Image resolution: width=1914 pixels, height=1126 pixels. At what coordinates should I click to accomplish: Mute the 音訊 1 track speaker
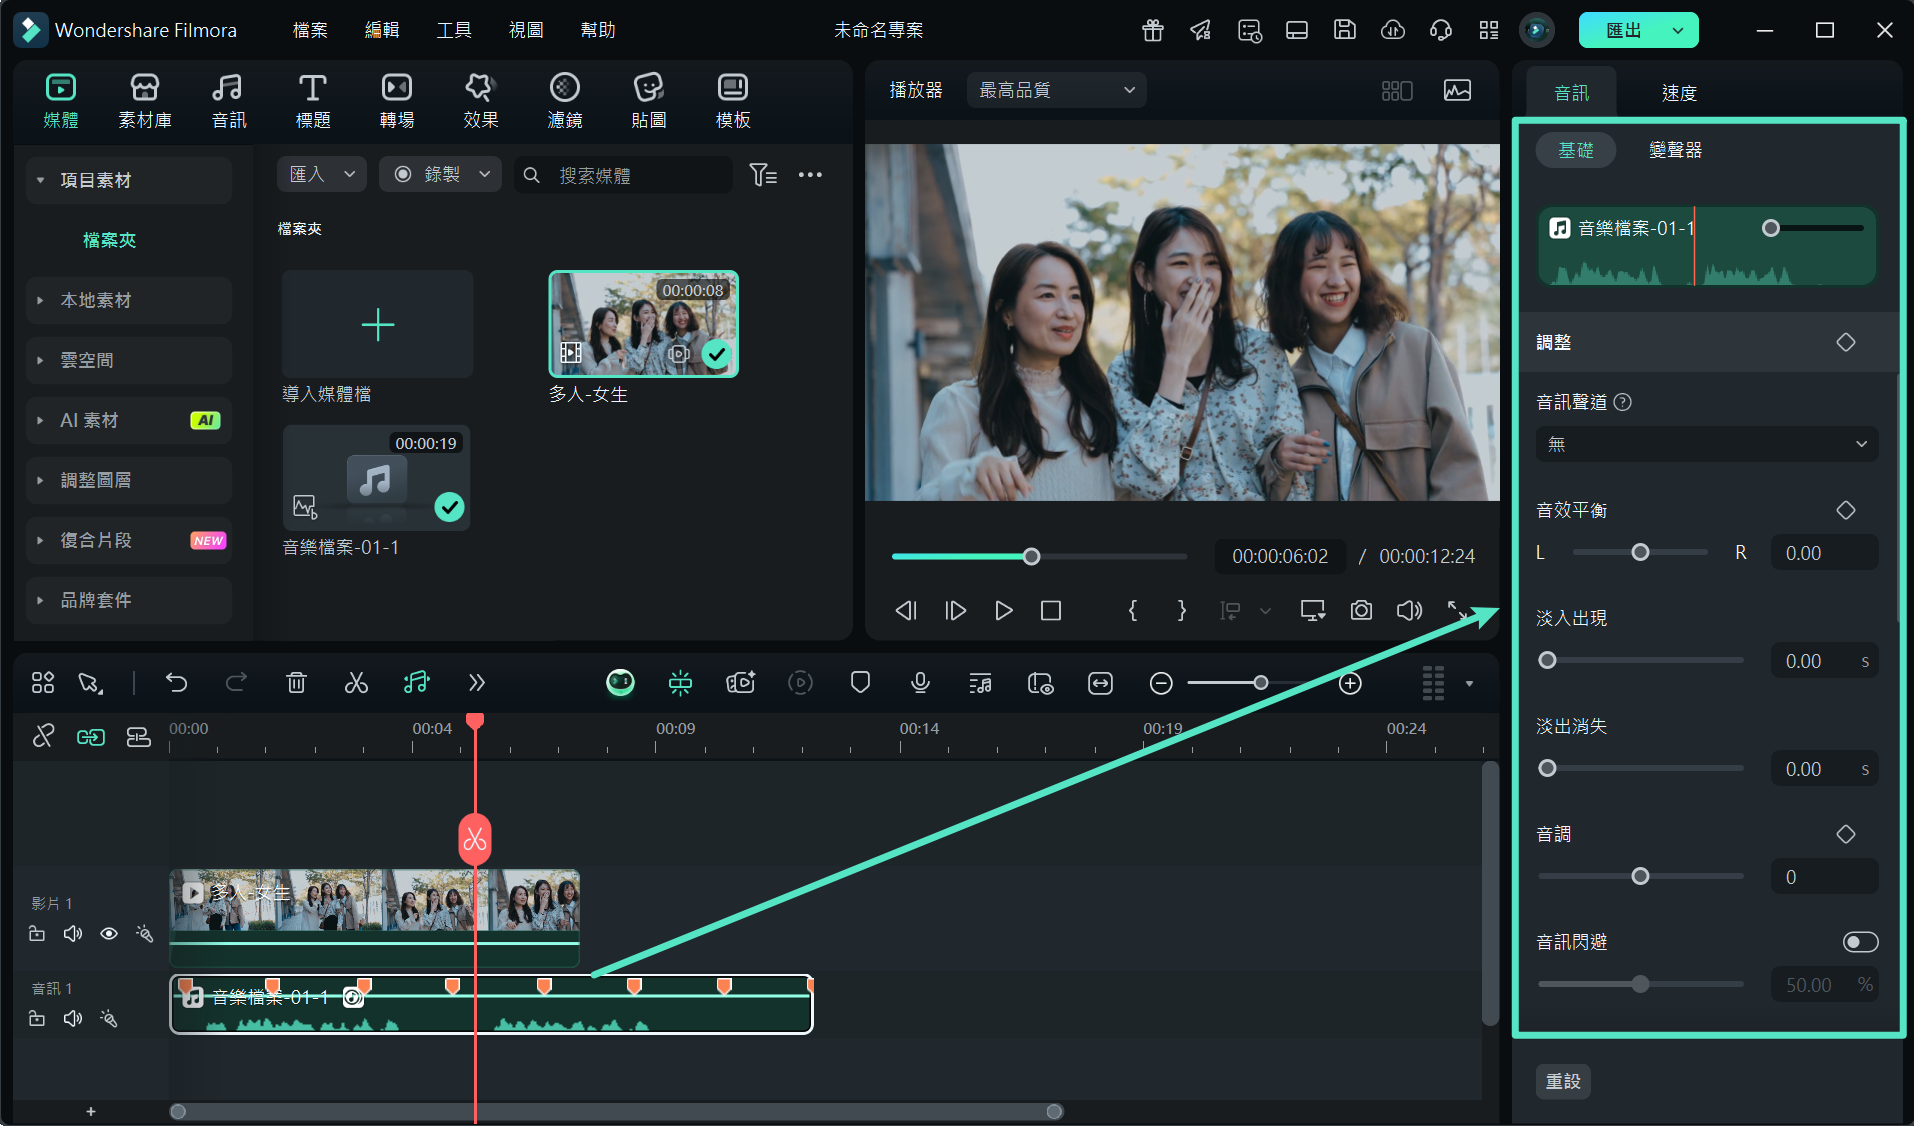click(x=73, y=1018)
